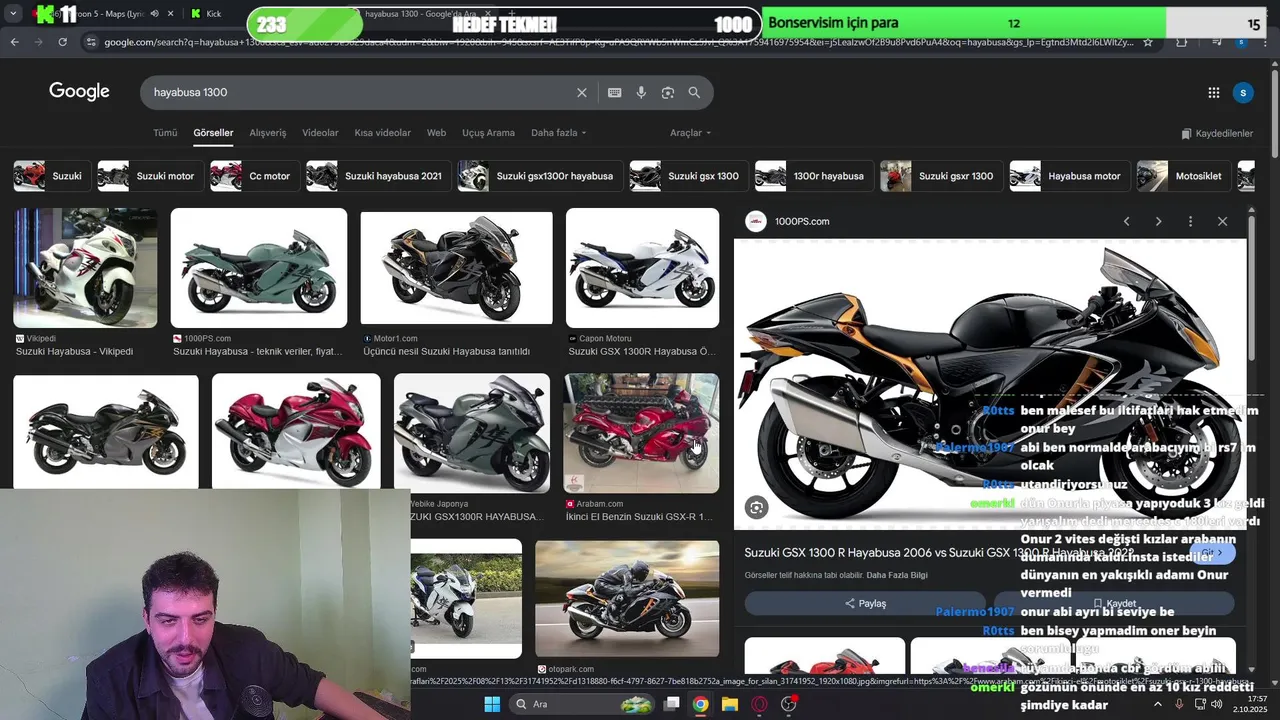Click the large Hayabusa preview image
The height and width of the screenshot is (720, 1280).
(990, 384)
